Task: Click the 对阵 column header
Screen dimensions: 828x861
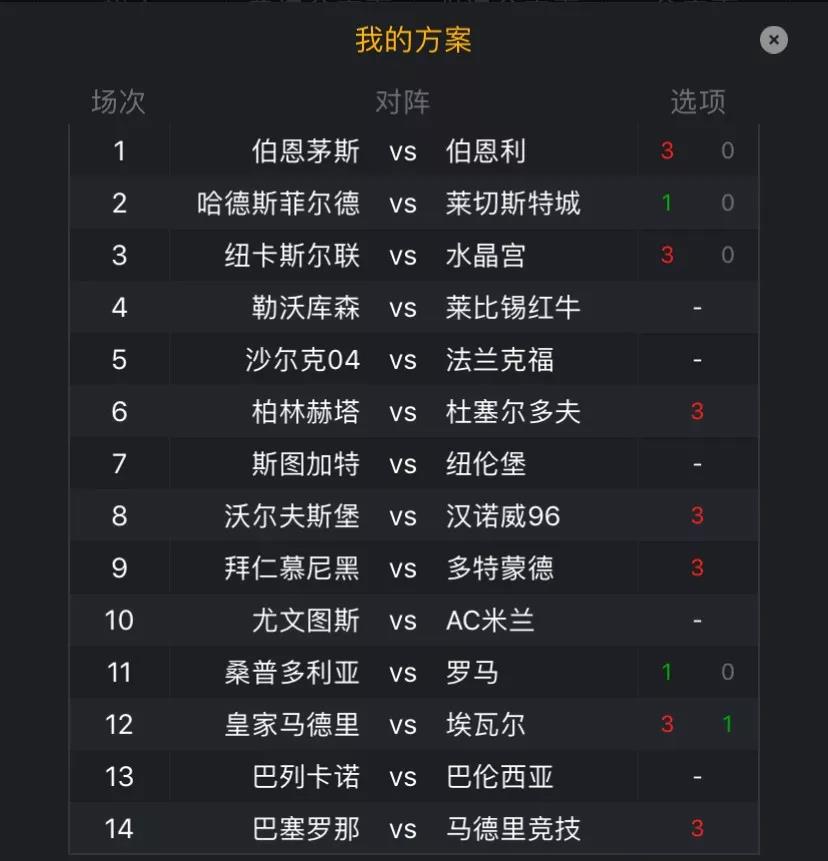Action: coord(402,102)
